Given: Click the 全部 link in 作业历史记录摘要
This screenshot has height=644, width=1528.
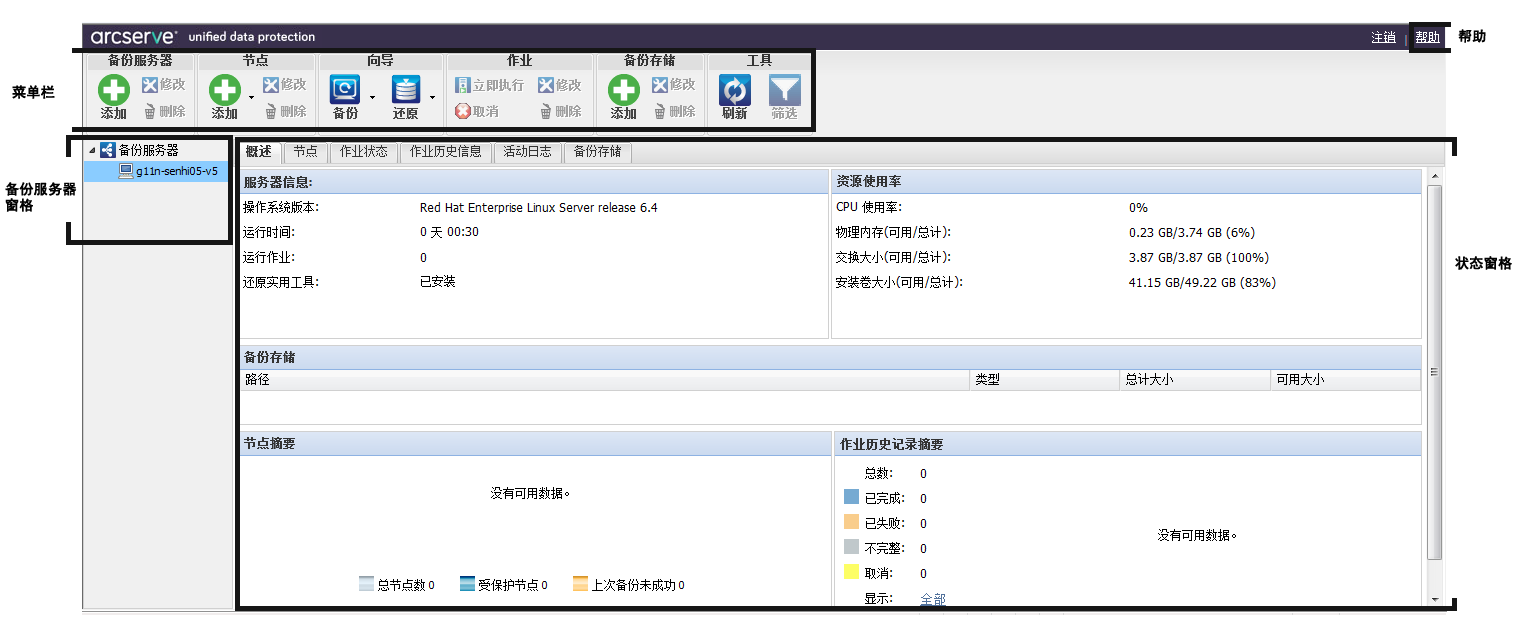Looking at the screenshot, I should pyautogui.click(x=932, y=597).
